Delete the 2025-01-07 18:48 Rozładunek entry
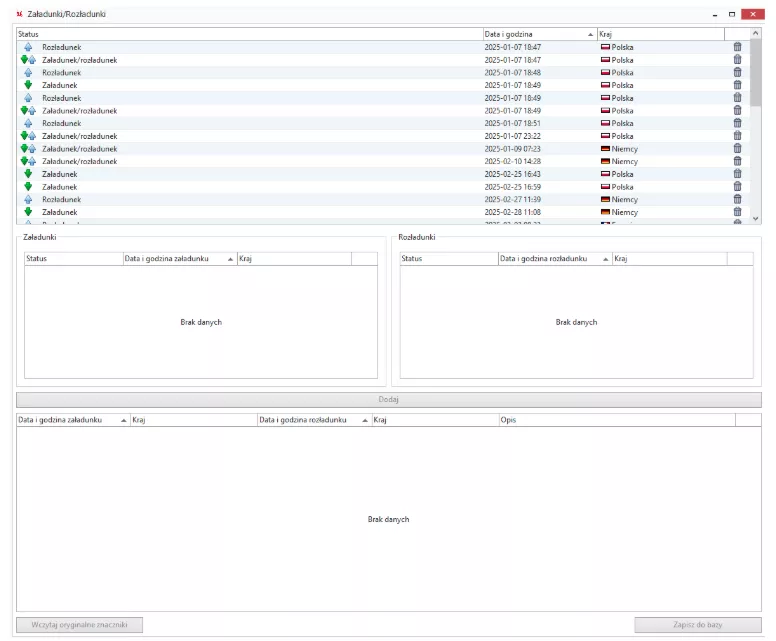Screen dimensions: 776x641 (x=737, y=73)
